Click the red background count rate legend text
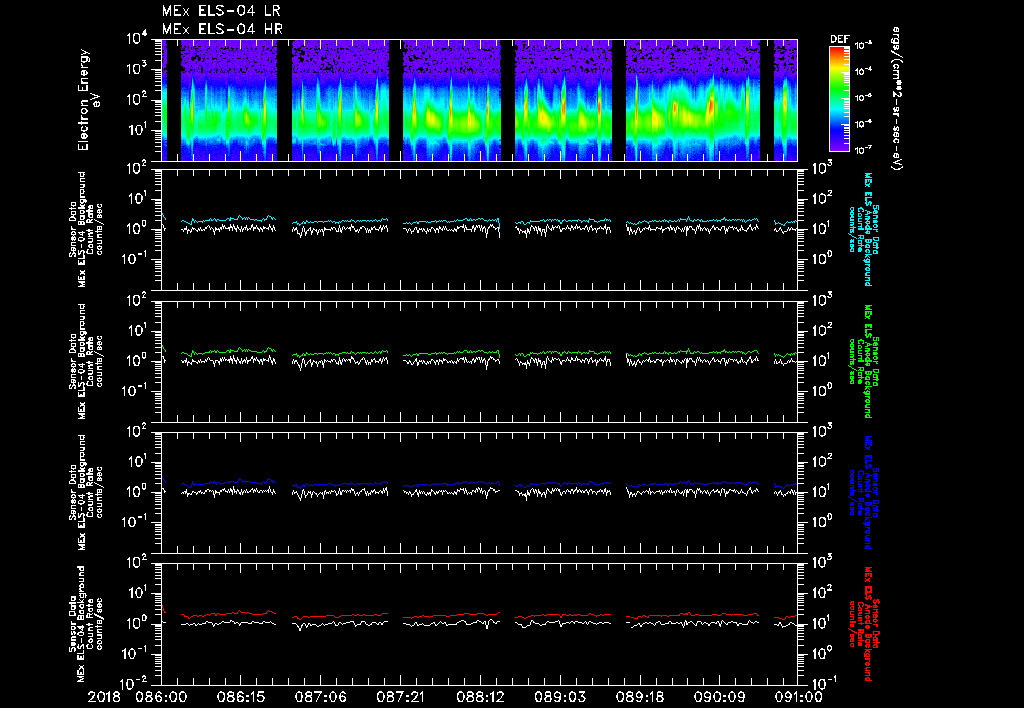This screenshot has height=708, width=1024. [x=867, y=622]
